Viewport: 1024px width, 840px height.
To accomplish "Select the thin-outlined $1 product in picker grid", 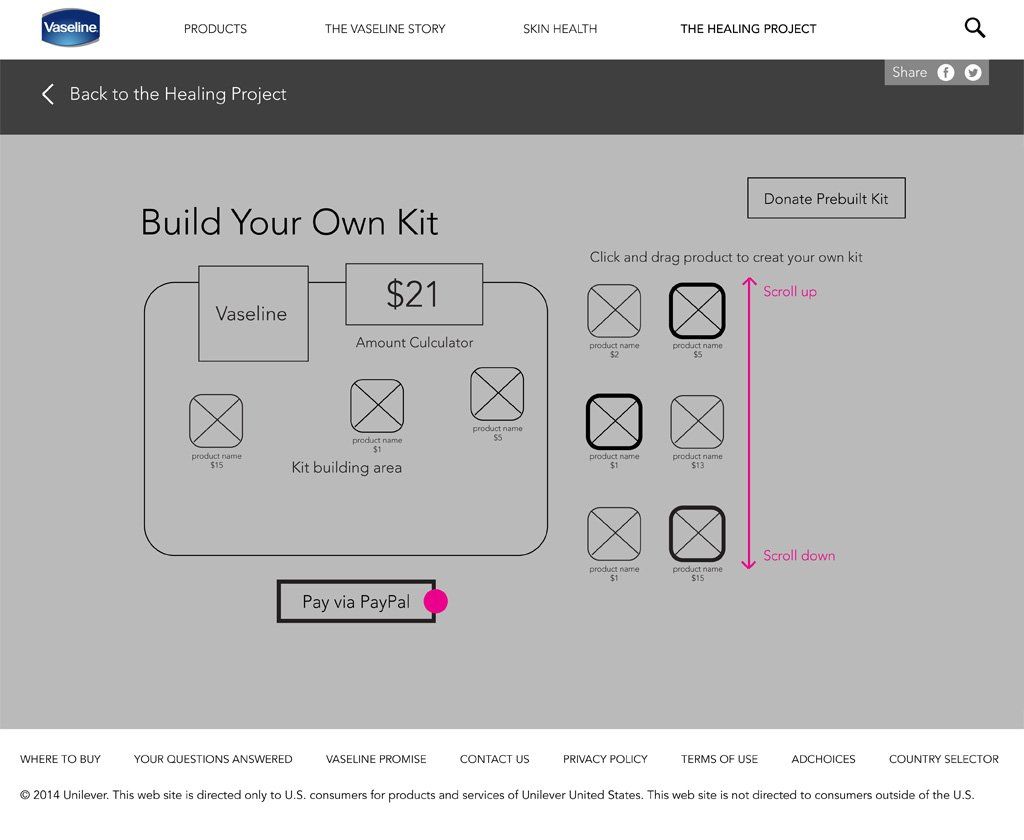I will 614,534.
